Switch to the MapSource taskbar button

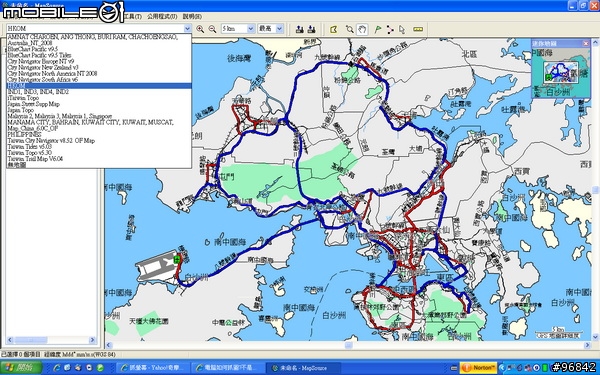303,368
